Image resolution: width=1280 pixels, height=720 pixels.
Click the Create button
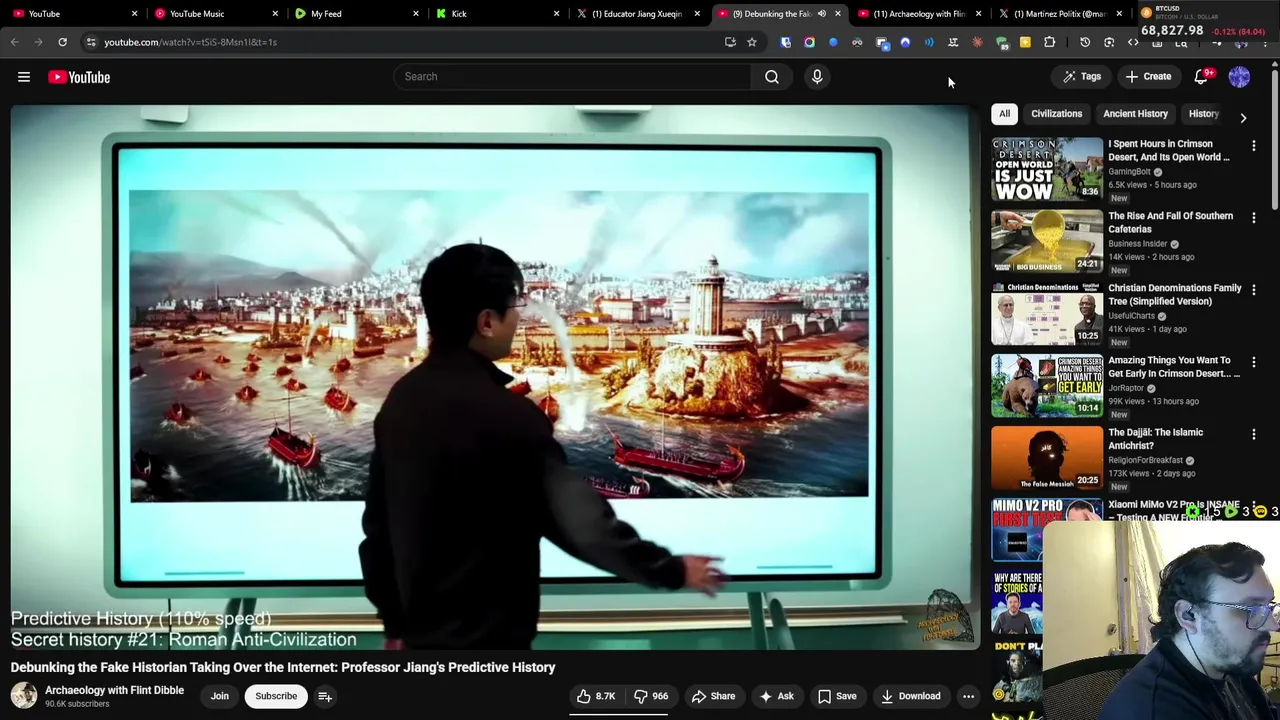coord(1147,77)
